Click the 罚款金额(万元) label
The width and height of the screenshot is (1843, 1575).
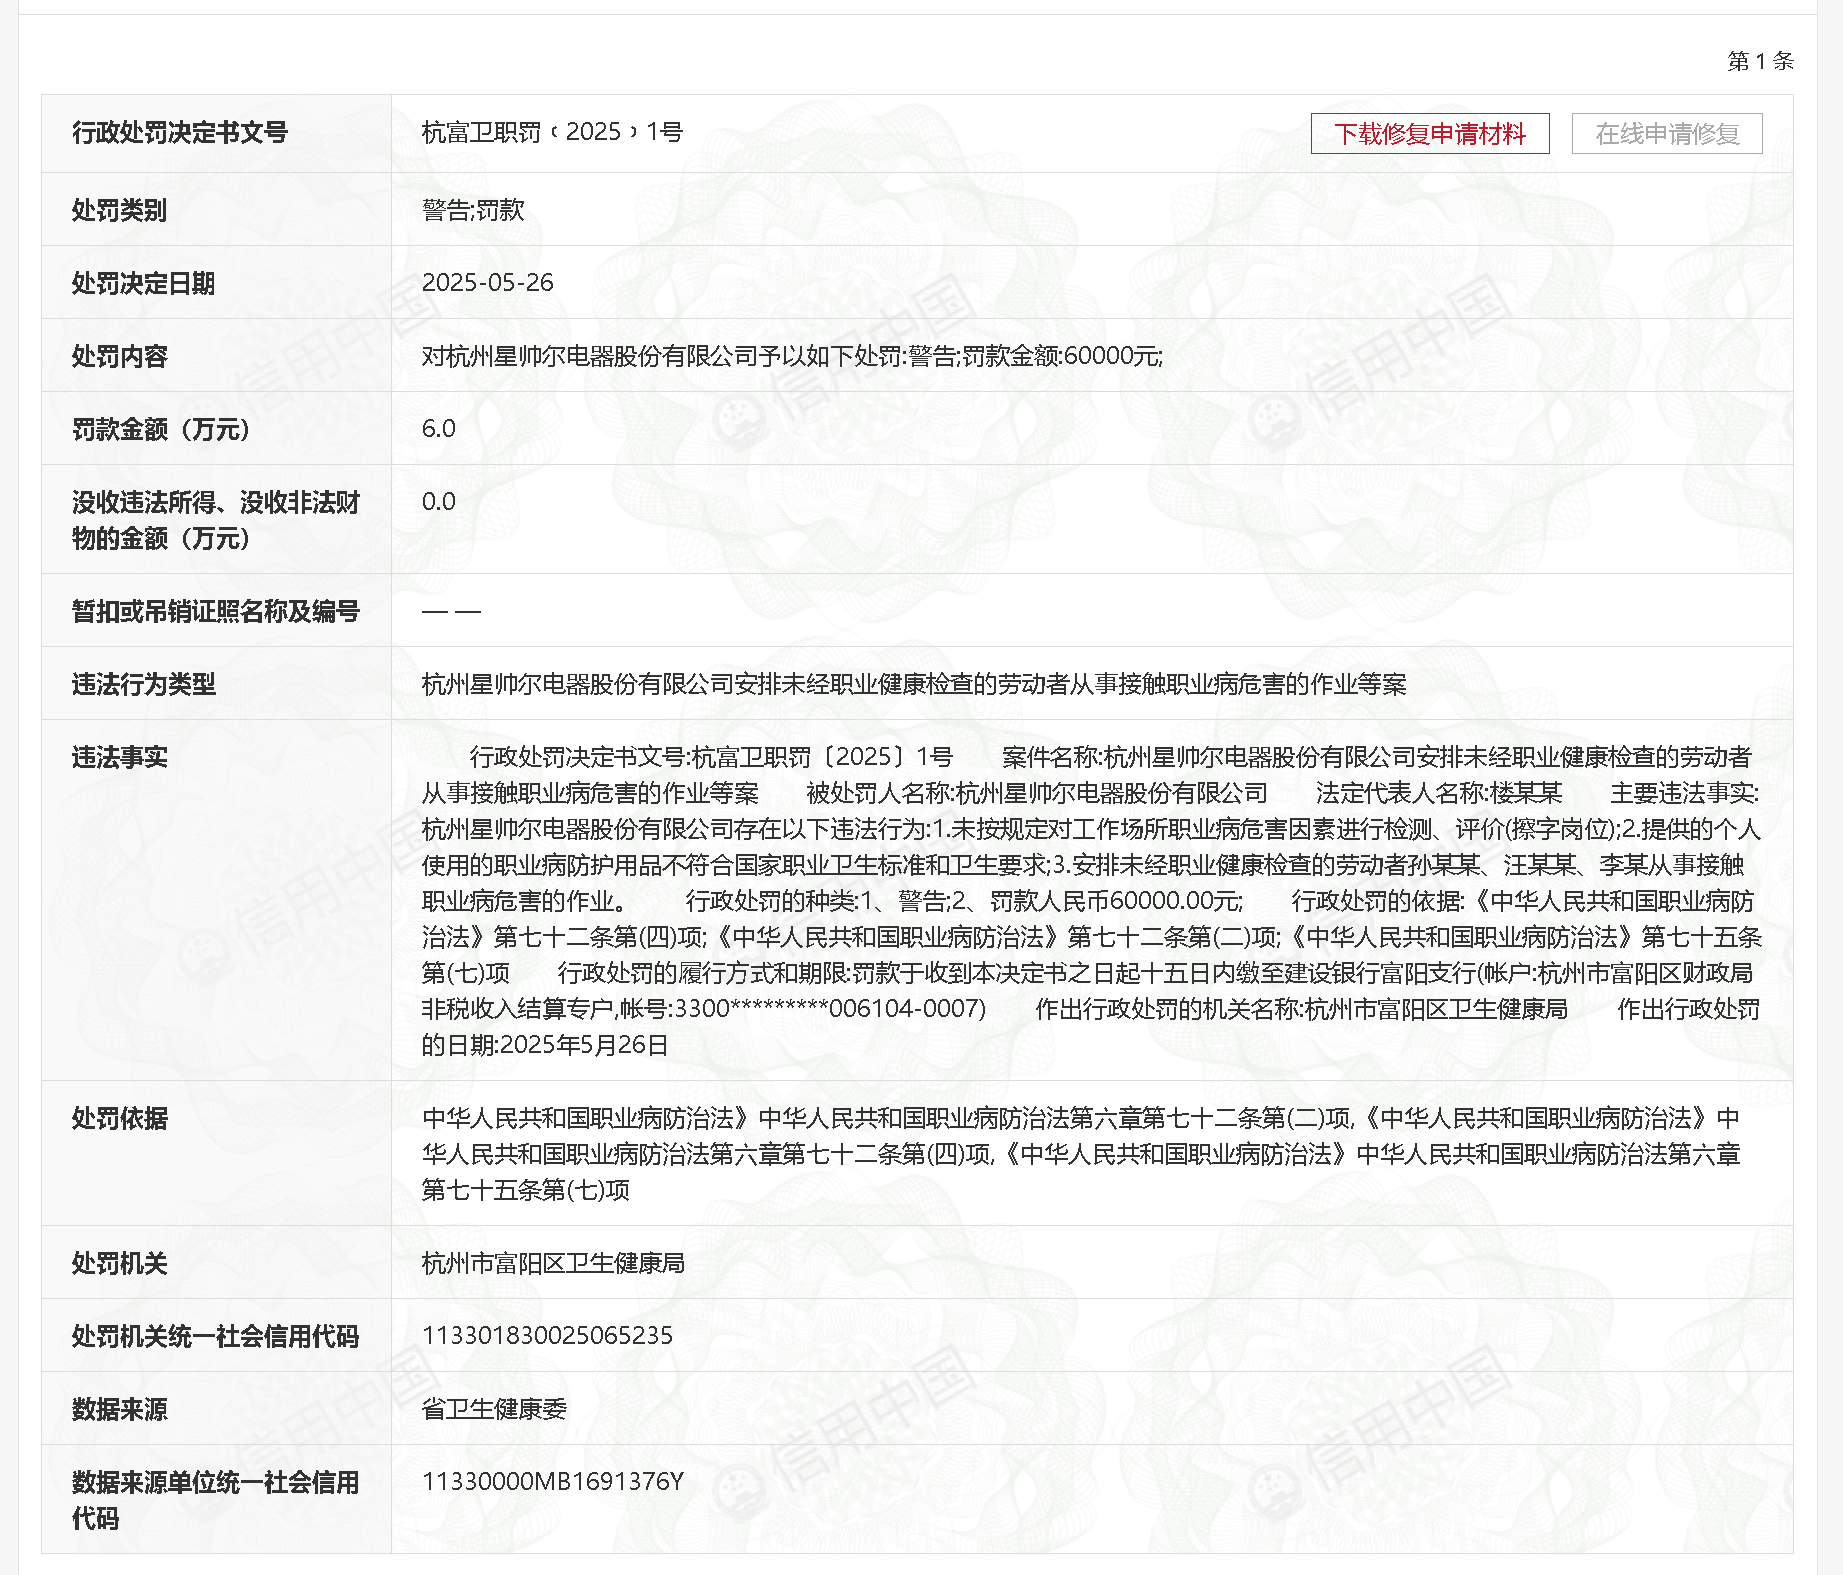(x=161, y=429)
